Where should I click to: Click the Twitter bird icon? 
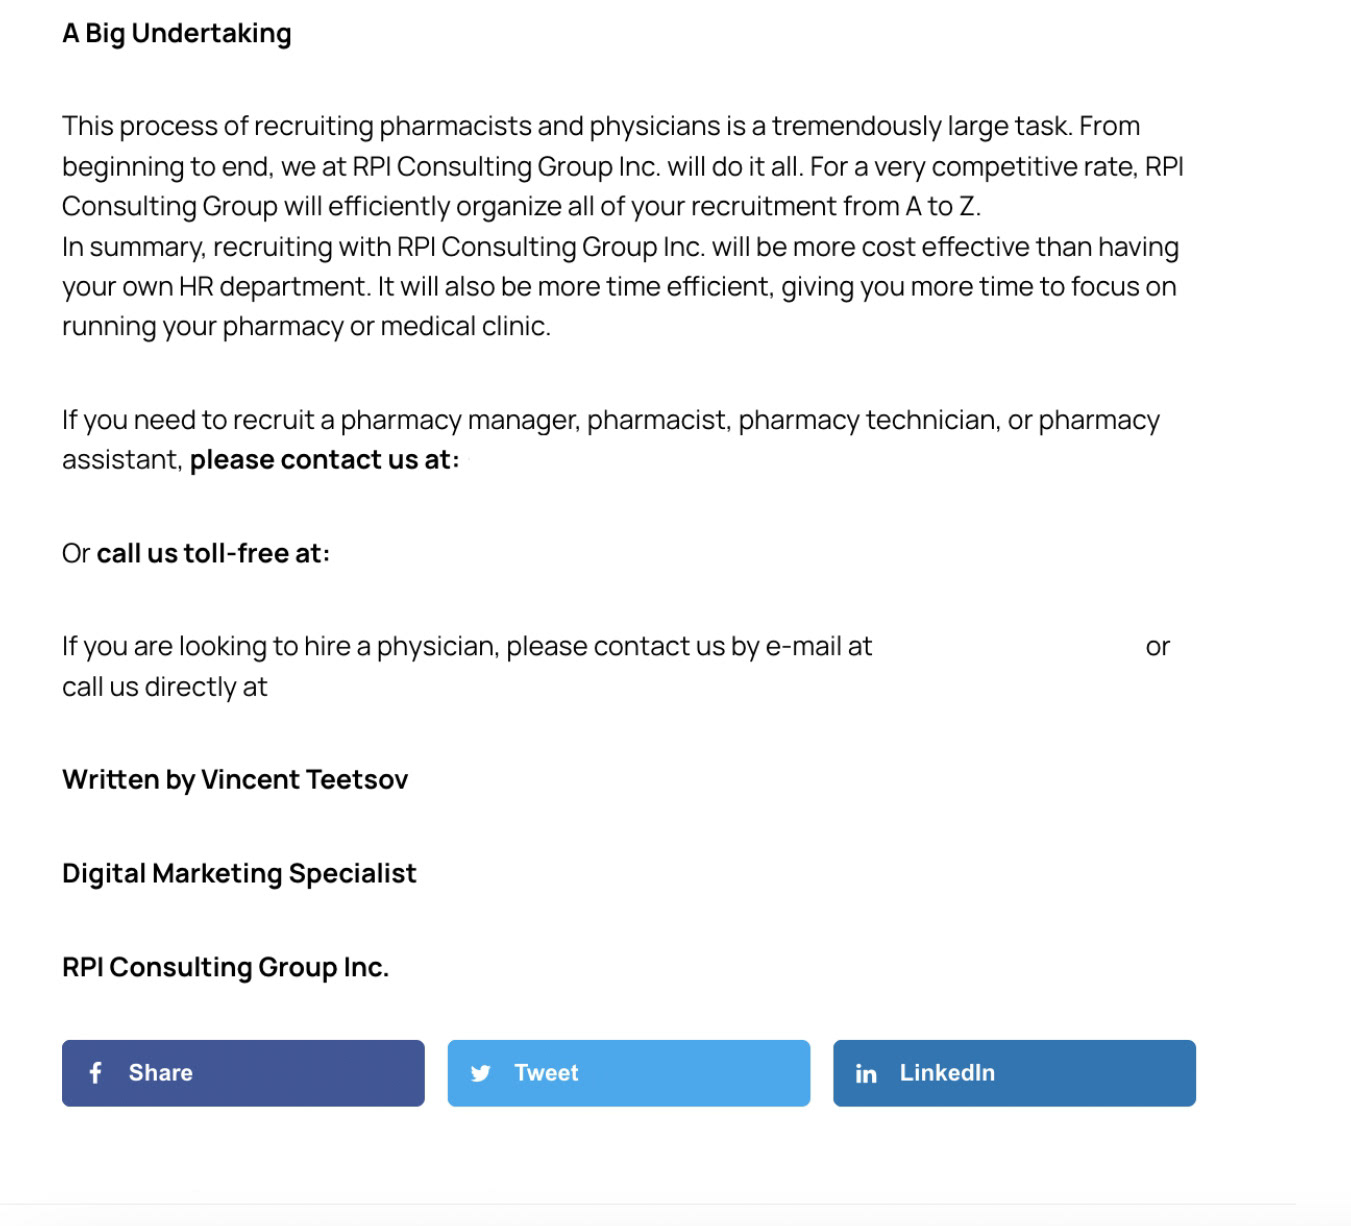tap(481, 1073)
